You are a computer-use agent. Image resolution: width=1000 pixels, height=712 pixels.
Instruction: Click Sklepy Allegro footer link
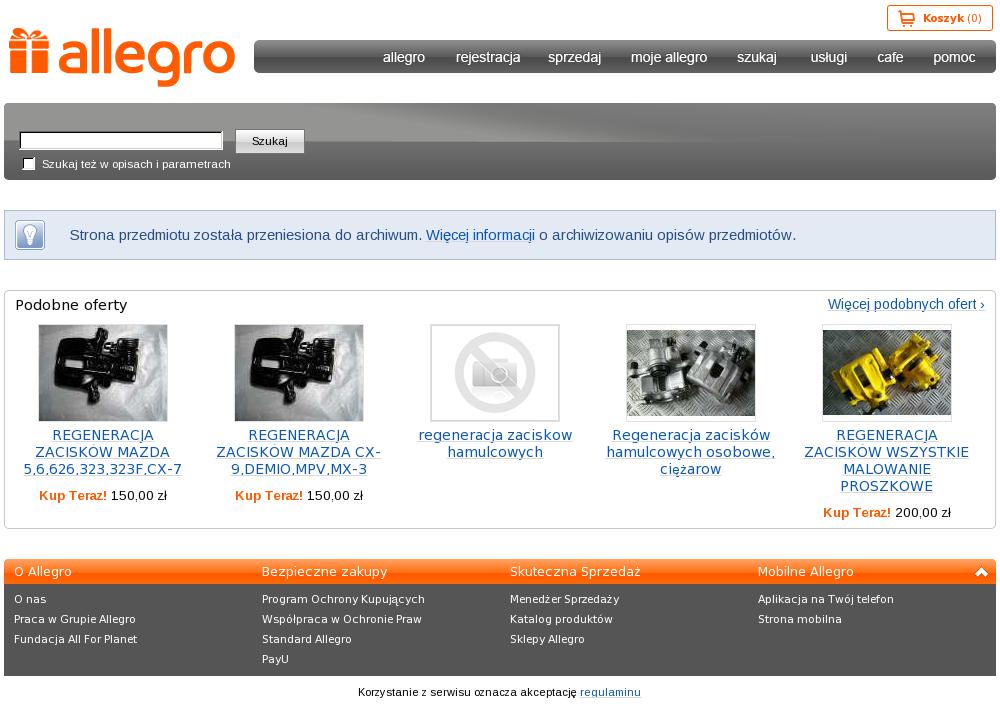coord(547,639)
